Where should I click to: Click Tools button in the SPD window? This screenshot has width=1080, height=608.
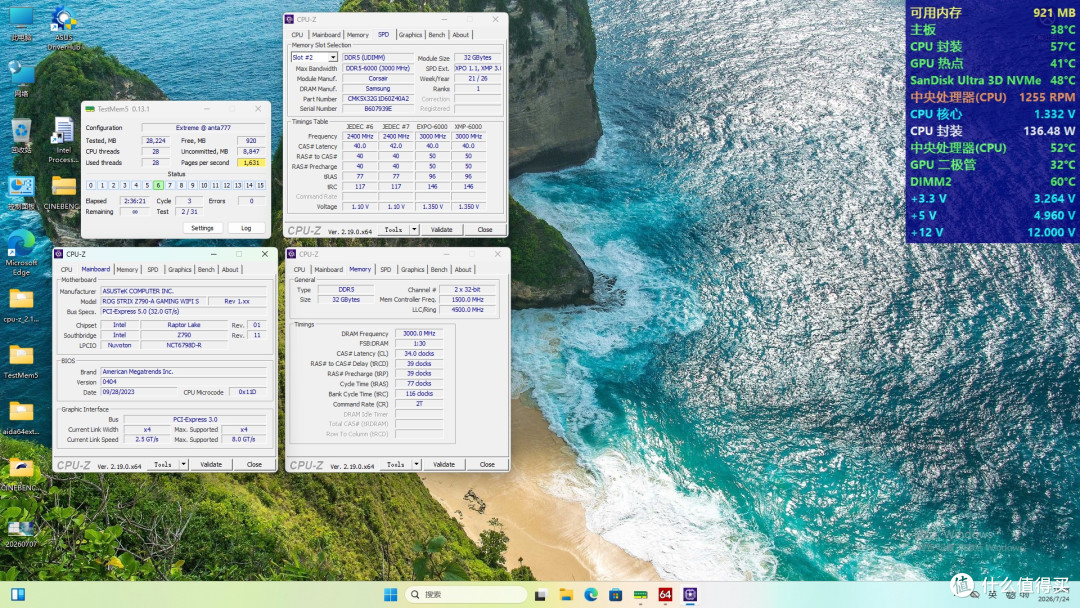tap(393, 229)
